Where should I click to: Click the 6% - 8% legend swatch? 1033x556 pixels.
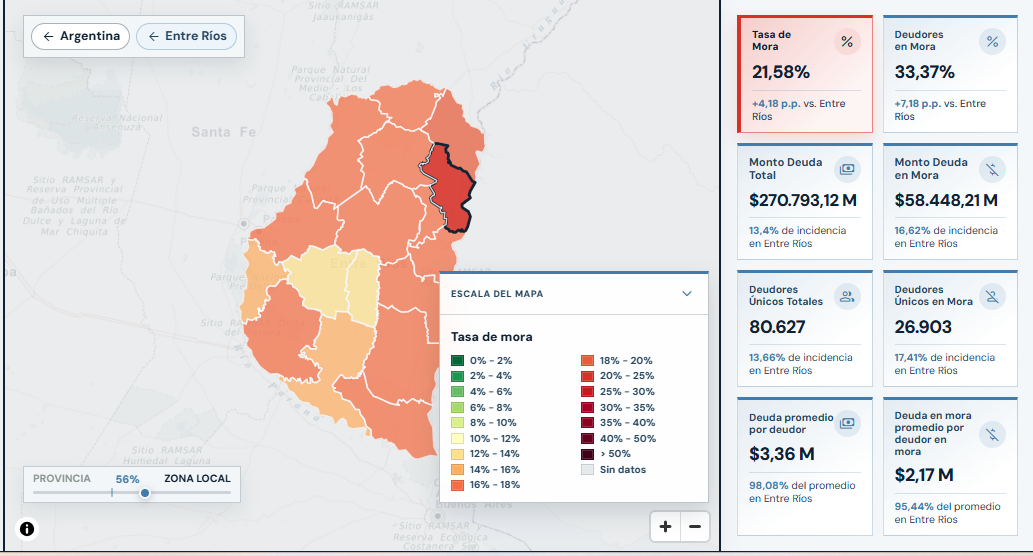457,407
